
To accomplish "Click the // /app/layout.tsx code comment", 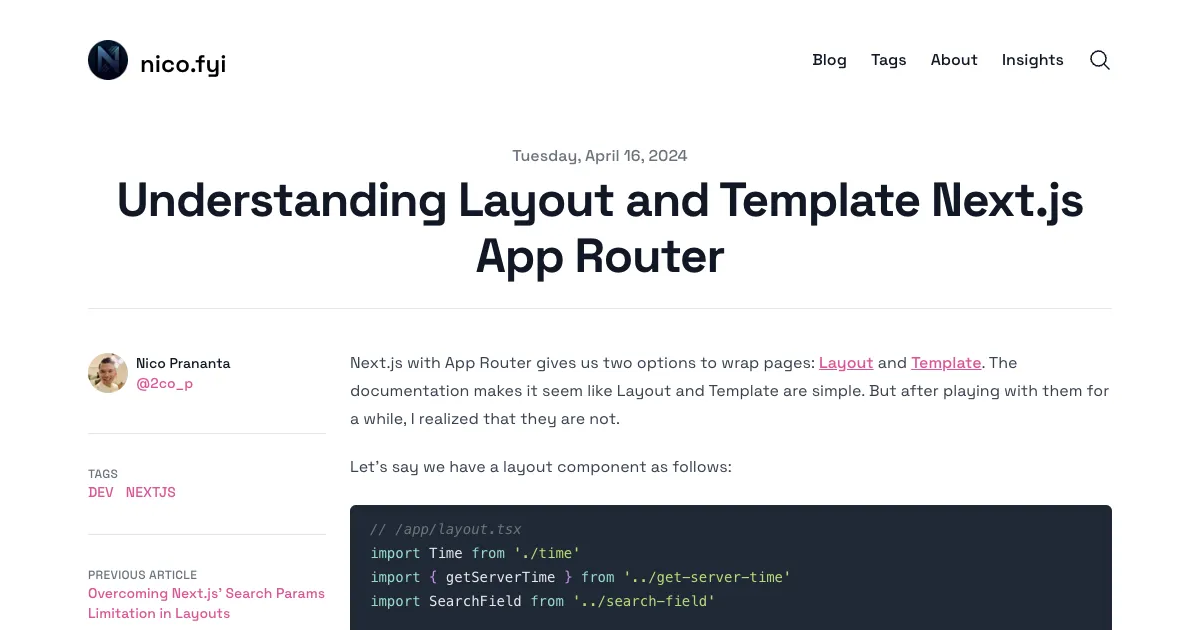I will tap(446, 529).
